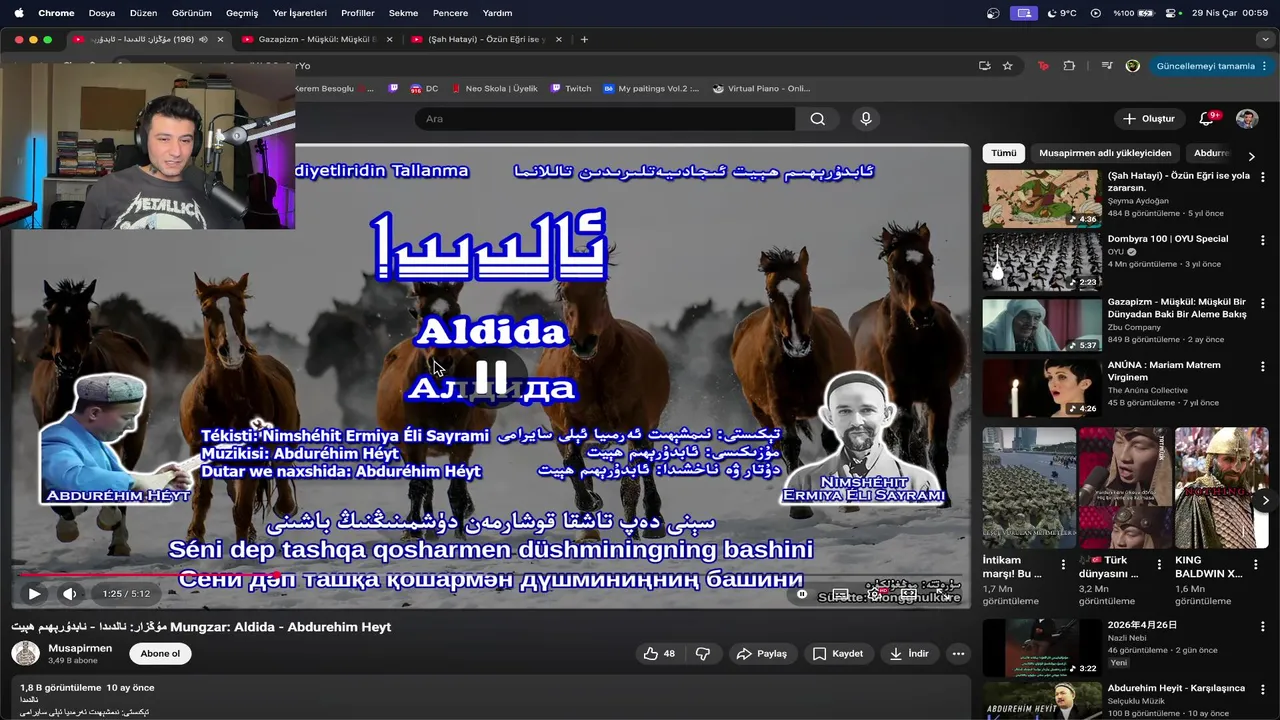Turn on subtitles in the video player
The width and height of the screenshot is (1280, 720).
[841, 594]
